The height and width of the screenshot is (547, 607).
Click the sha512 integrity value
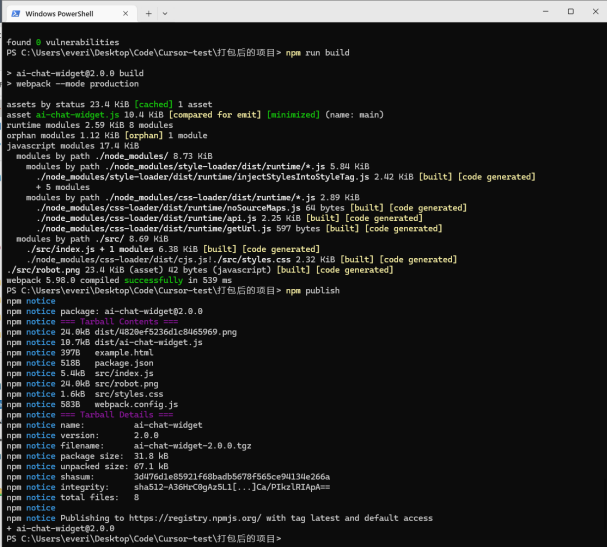(232, 487)
